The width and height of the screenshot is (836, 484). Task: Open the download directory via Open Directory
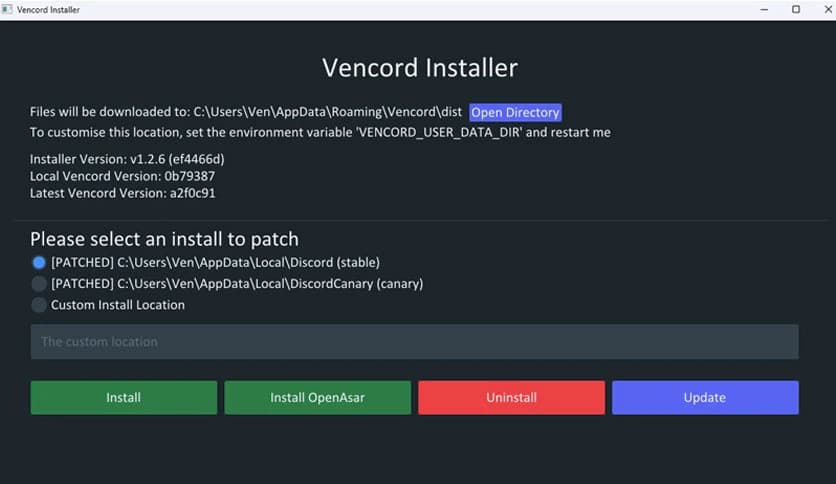point(515,112)
